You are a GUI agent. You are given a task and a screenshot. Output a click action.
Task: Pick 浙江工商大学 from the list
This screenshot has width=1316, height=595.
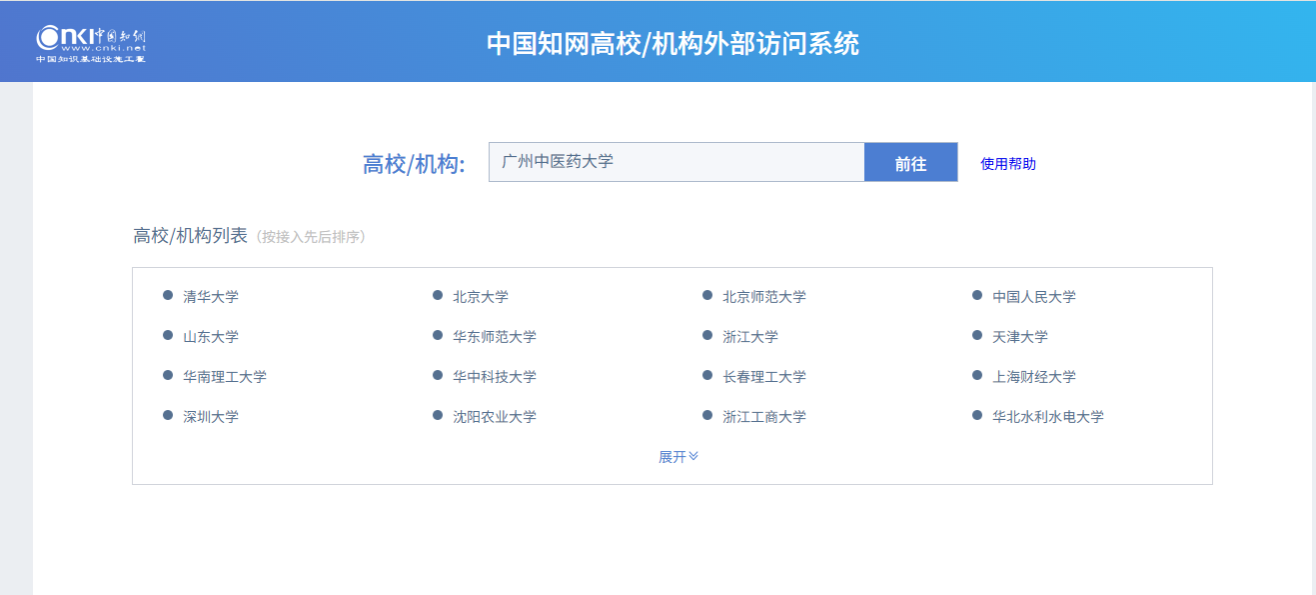tap(764, 417)
